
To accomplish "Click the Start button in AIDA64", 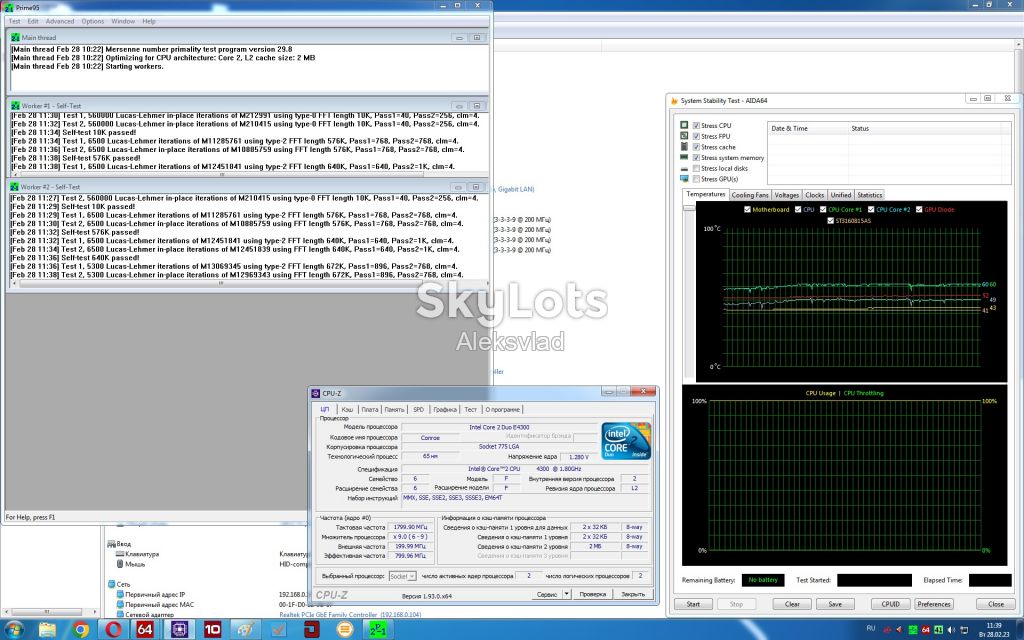I will coord(694,604).
